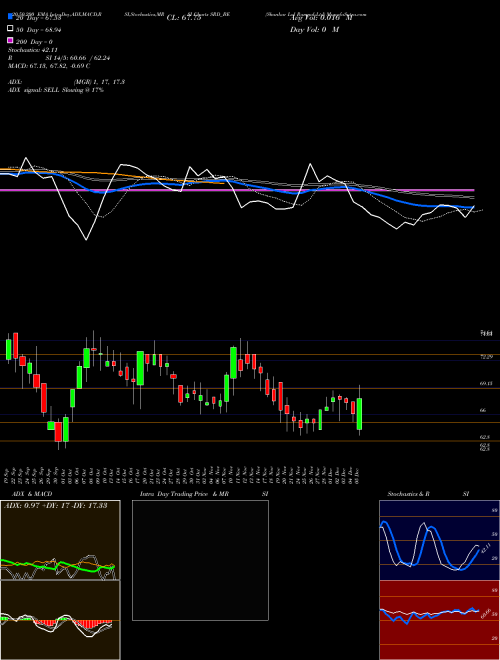This screenshot has width=500, height=660.
Task: Click the 'Stochastics: 42.11' readout
Action: tap(33, 50)
